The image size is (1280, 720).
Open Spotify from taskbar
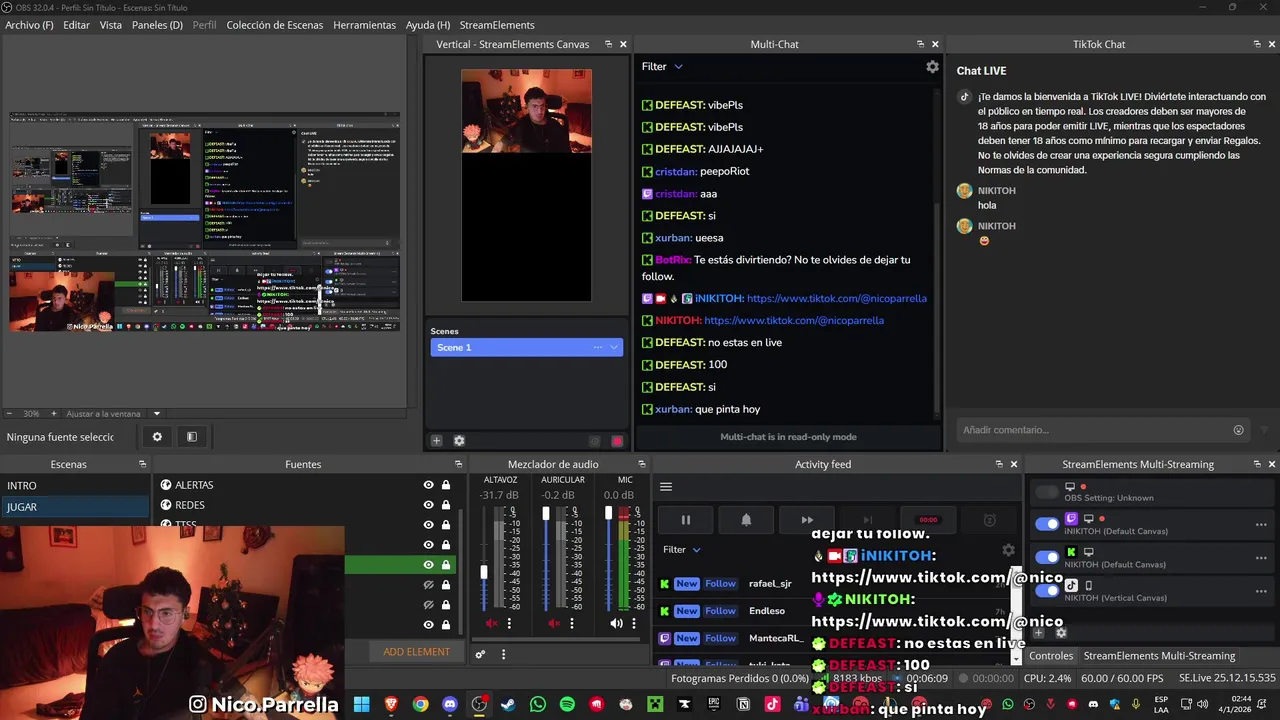click(x=567, y=704)
